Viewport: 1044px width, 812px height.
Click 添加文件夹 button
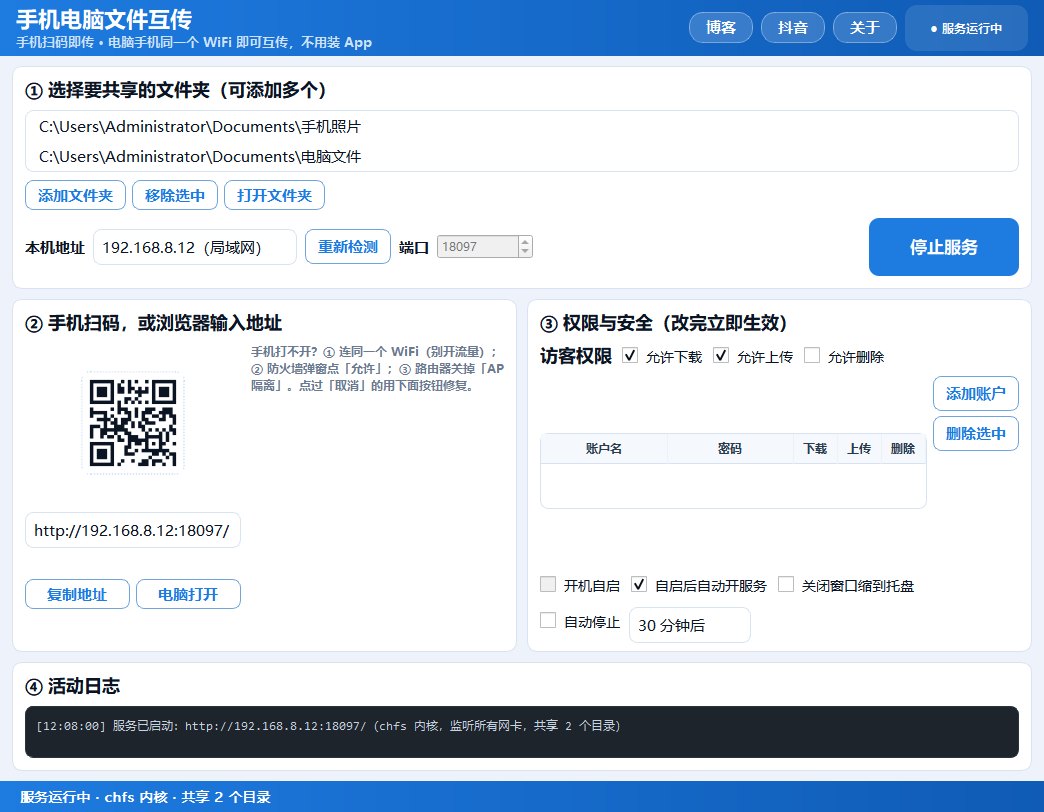tap(75, 196)
